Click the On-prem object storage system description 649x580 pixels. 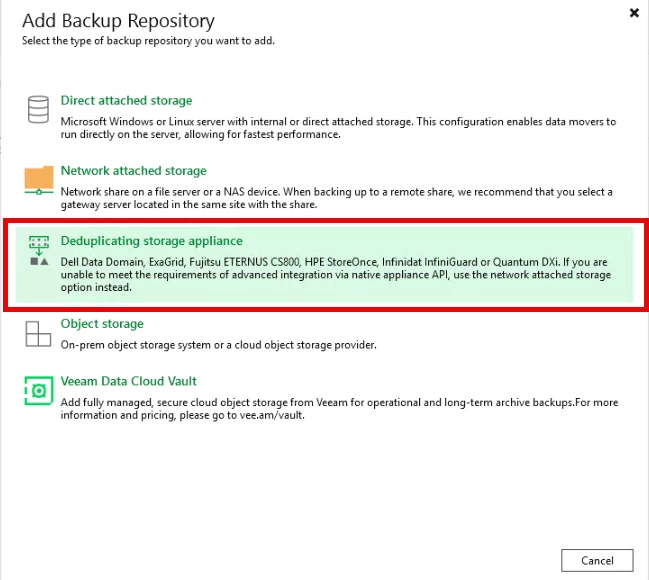(x=219, y=345)
